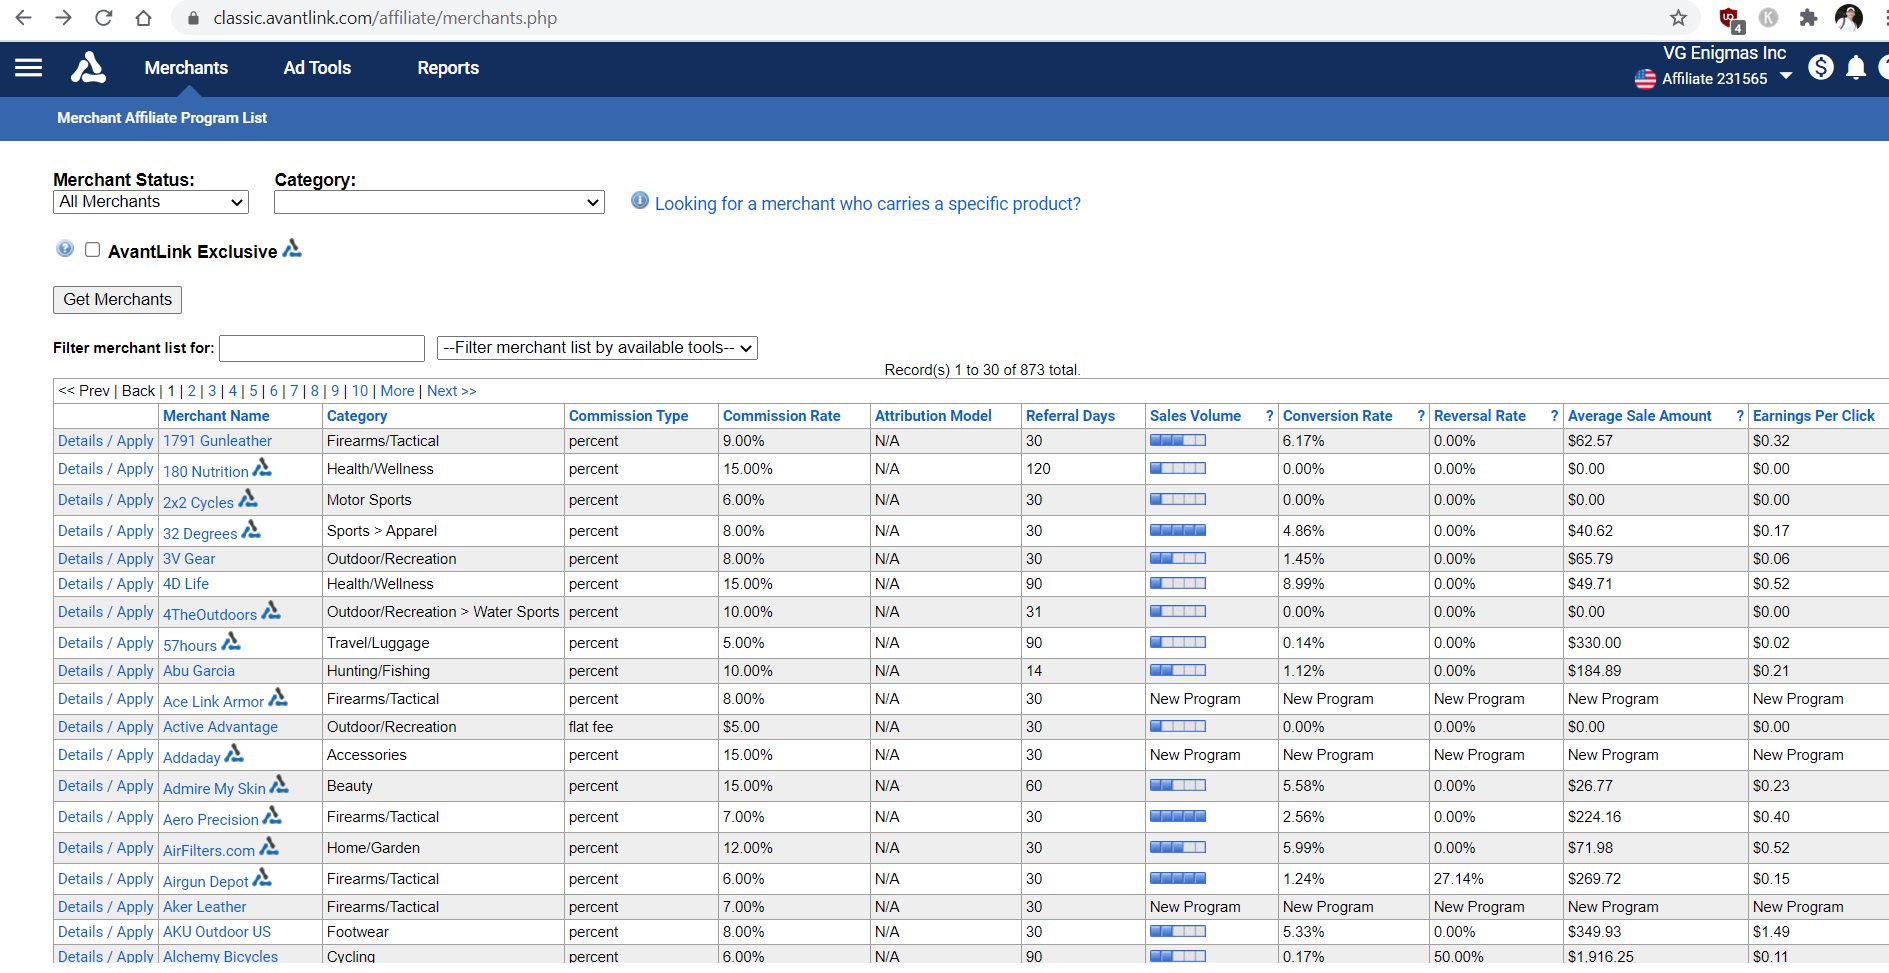Image resolution: width=1889 pixels, height=973 pixels.
Task: Sort by Commission Rate column
Action: coord(782,416)
